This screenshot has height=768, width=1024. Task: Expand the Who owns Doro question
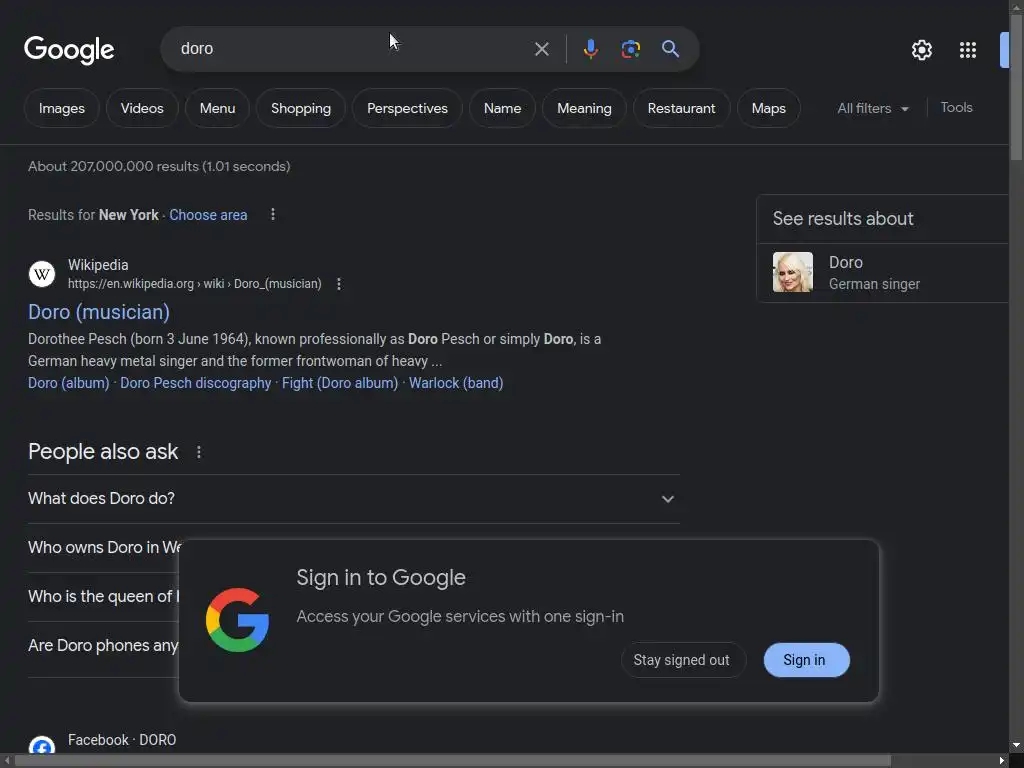(104, 548)
